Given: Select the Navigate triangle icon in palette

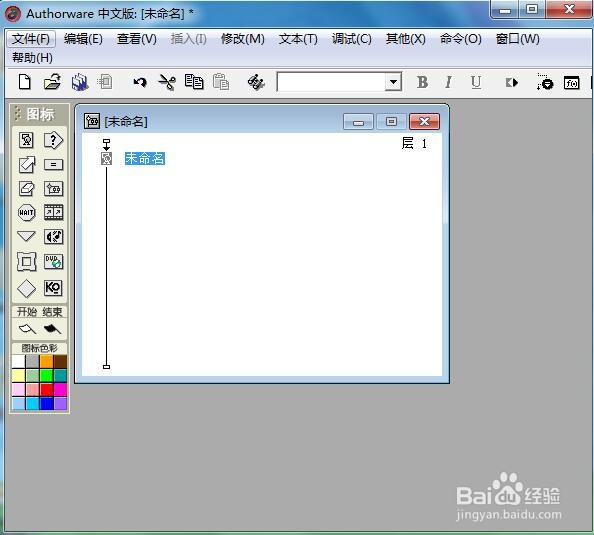Looking at the screenshot, I should pos(26,236).
